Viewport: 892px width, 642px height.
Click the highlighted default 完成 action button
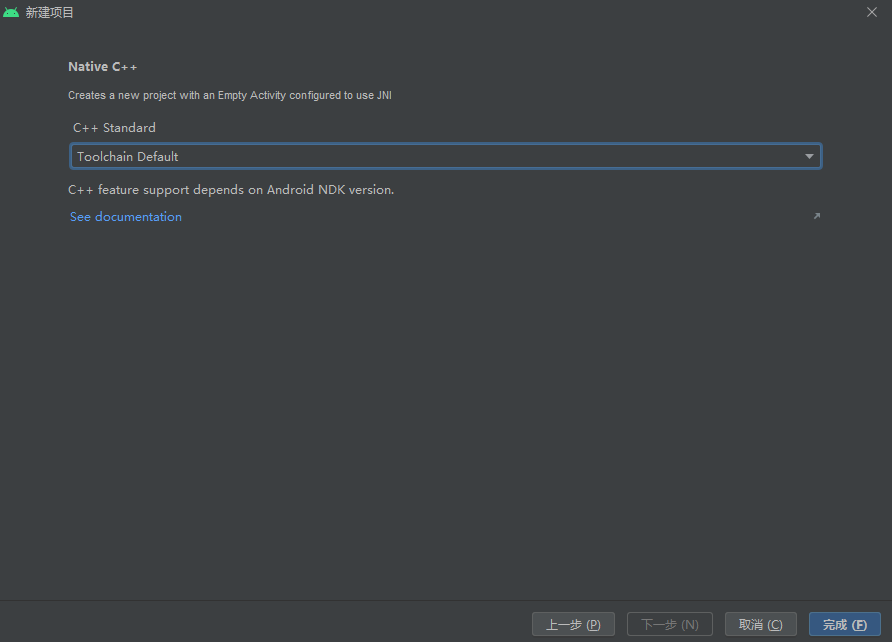tap(845, 623)
